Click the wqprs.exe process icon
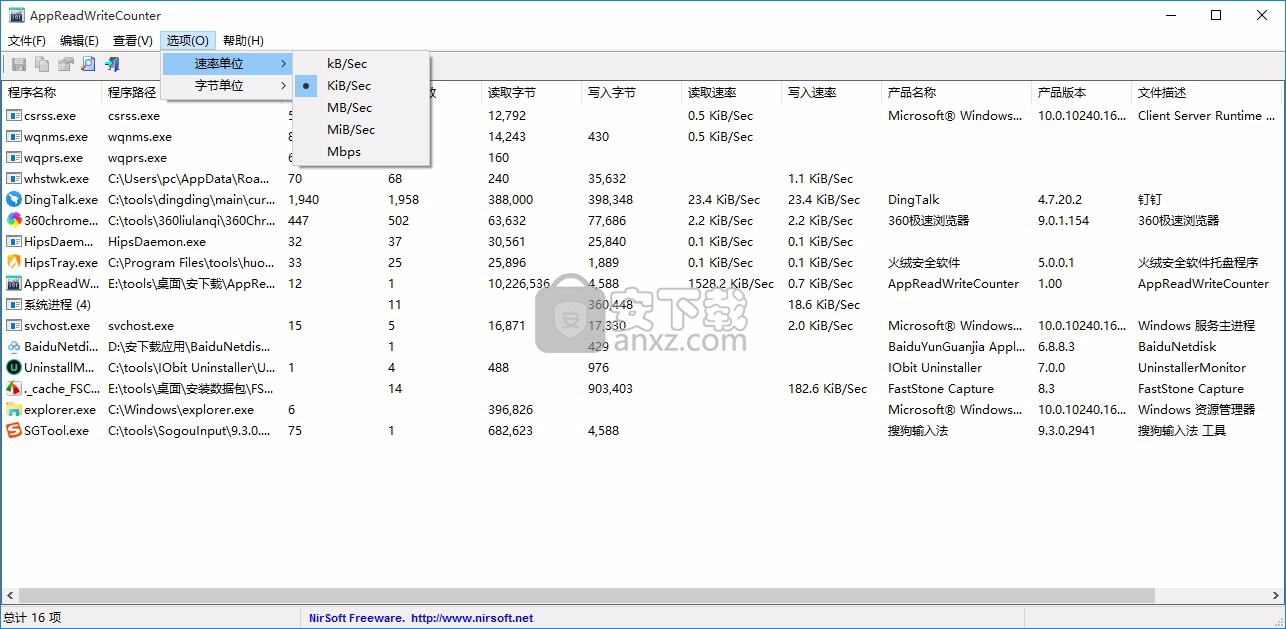The height and width of the screenshot is (629, 1286). (14, 158)
